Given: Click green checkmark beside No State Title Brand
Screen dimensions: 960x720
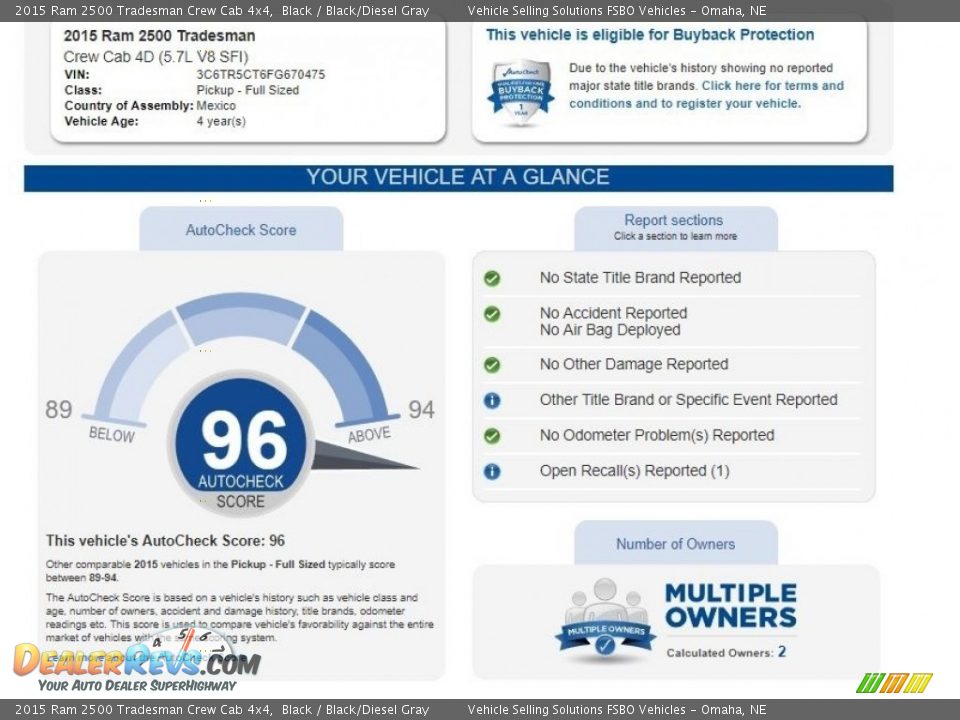Looking at the screenshot, I should coord(492,279).
